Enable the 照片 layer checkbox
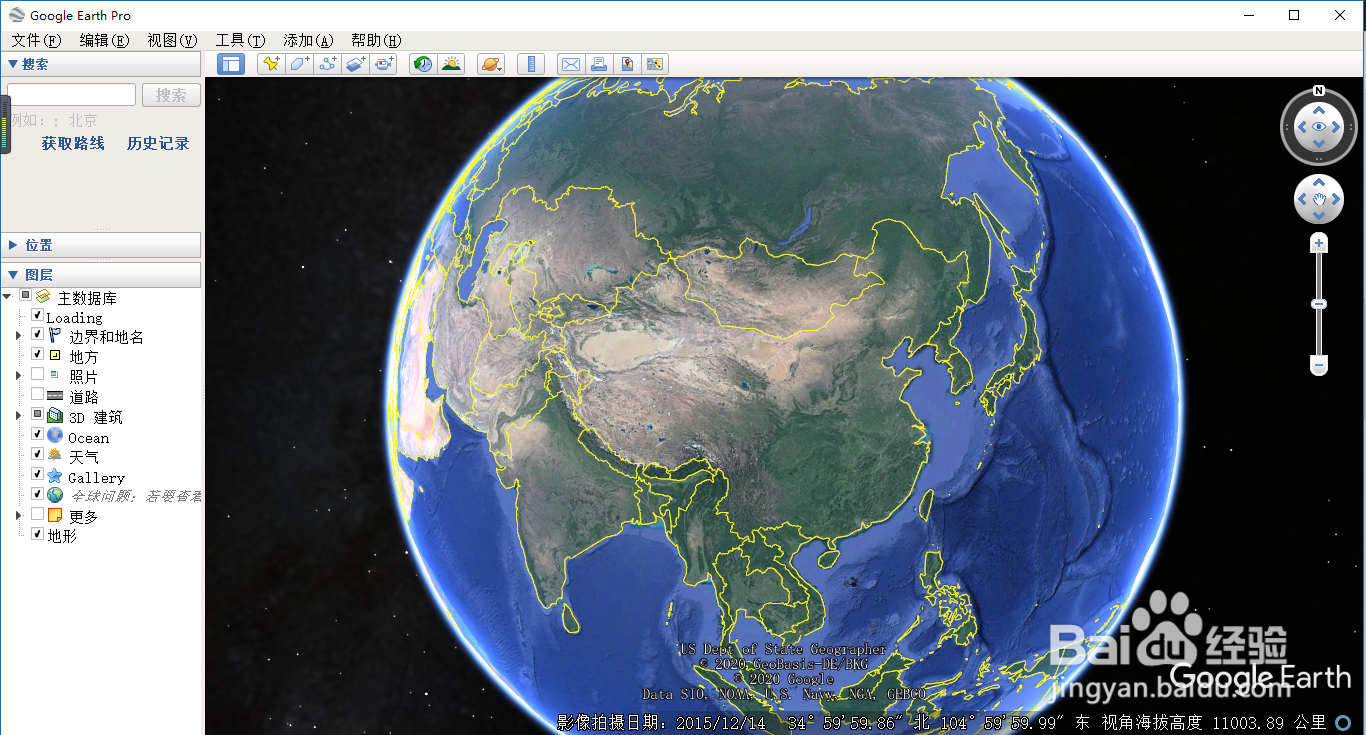The image size is (1366, 735). [37, 374]
